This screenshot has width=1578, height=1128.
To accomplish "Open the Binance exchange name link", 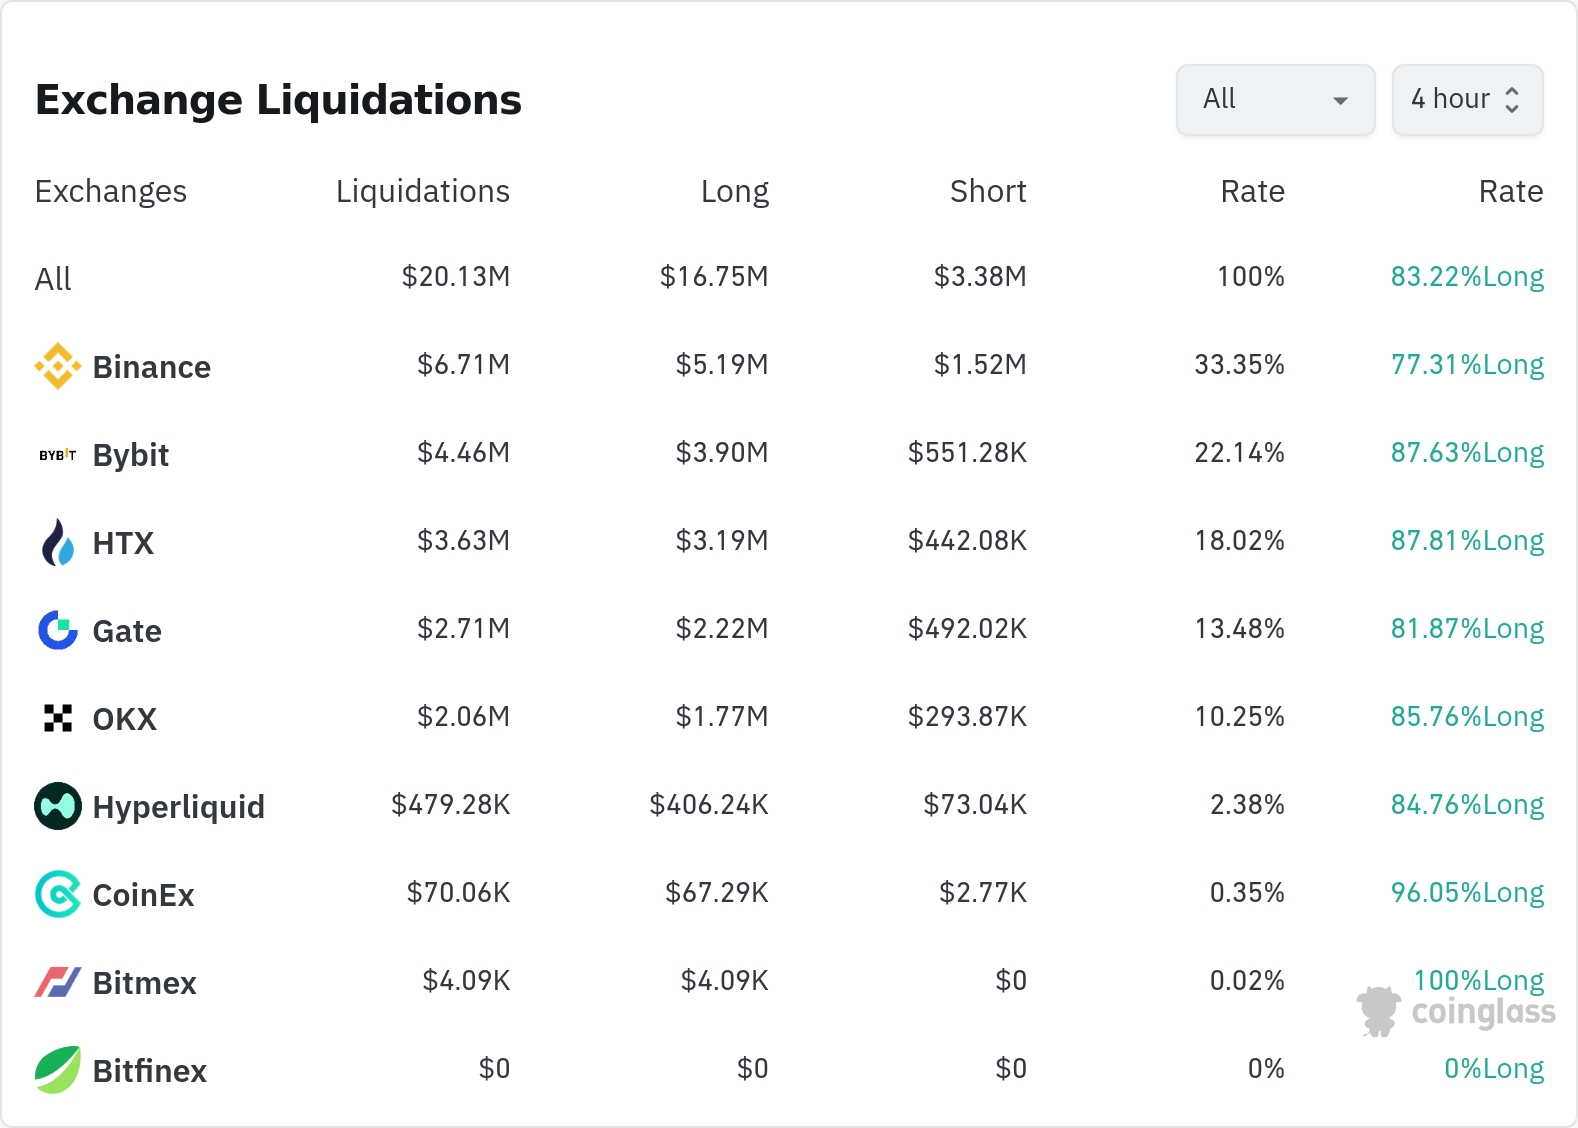I will tap(151, 367).
